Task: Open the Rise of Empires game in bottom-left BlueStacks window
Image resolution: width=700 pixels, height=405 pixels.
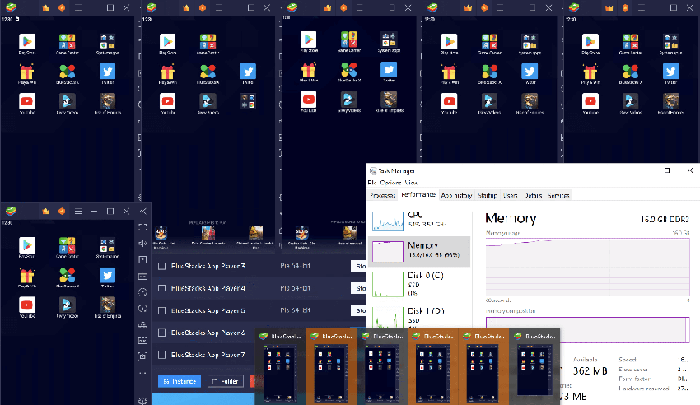Action: coord(107,305)
